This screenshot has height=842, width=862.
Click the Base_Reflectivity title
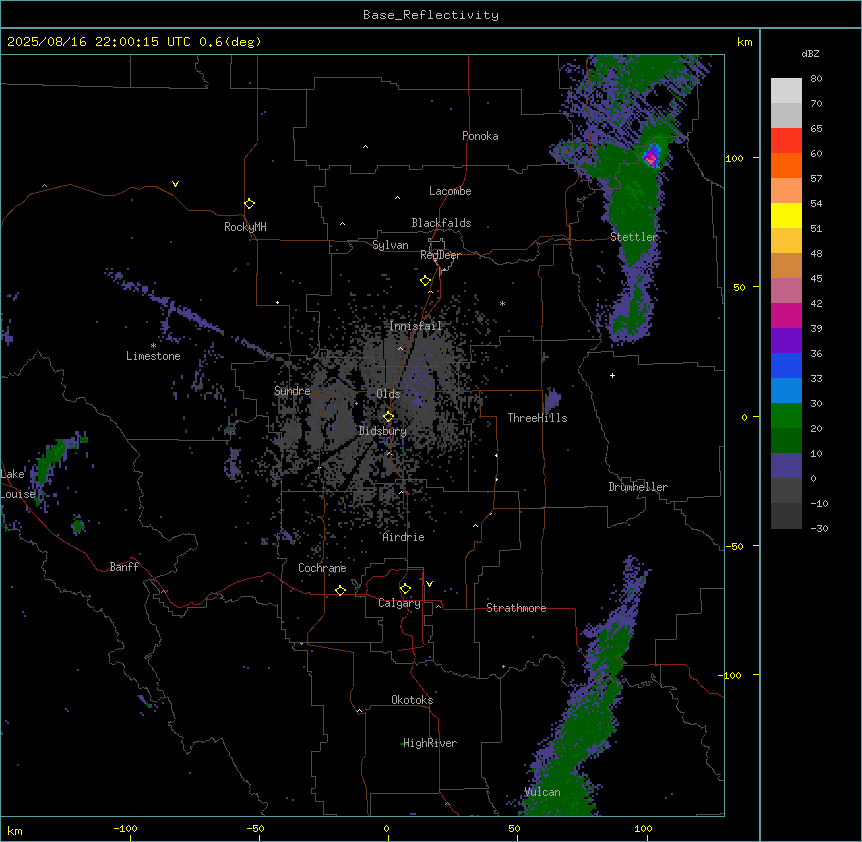(x=431, y=15)
